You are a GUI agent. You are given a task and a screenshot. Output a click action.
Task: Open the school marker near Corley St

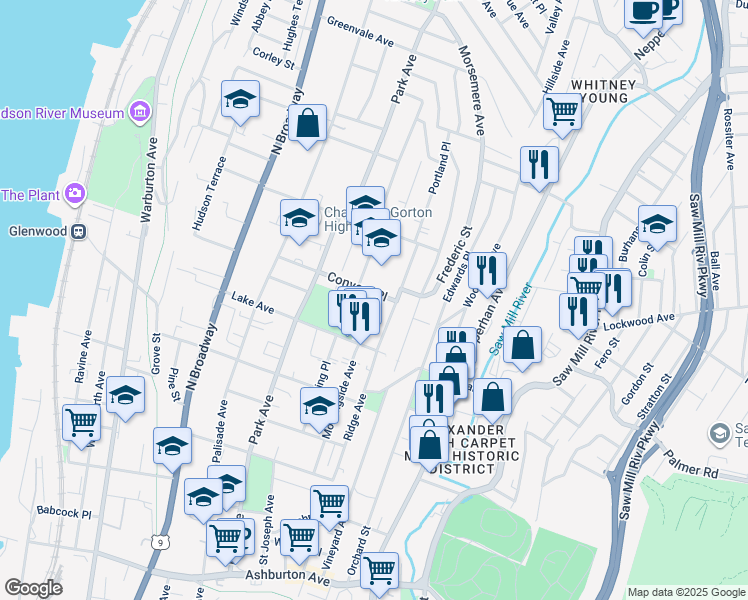click(x=240, y=100)
